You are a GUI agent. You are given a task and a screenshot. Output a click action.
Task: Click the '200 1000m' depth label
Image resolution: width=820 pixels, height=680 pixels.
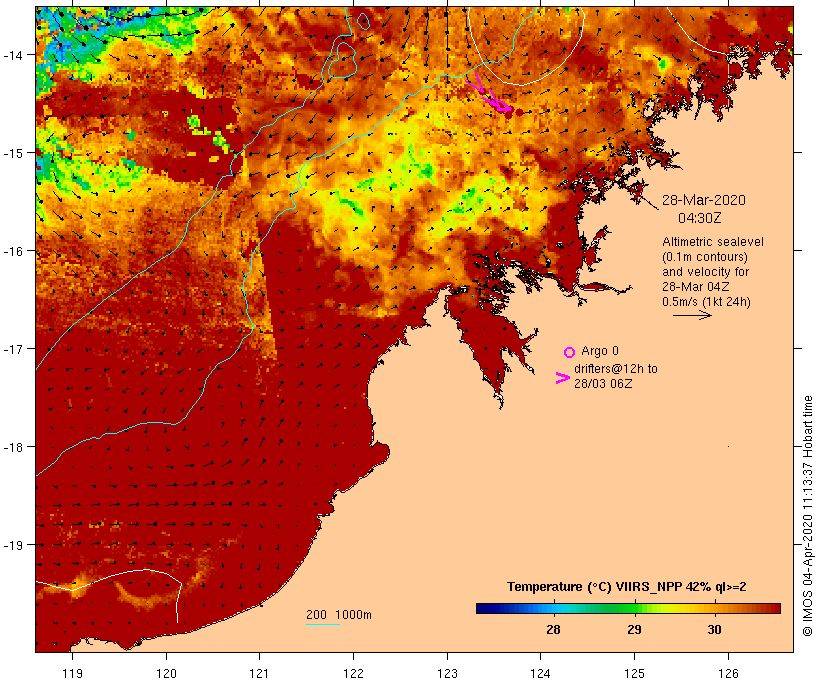click(339, 615)
